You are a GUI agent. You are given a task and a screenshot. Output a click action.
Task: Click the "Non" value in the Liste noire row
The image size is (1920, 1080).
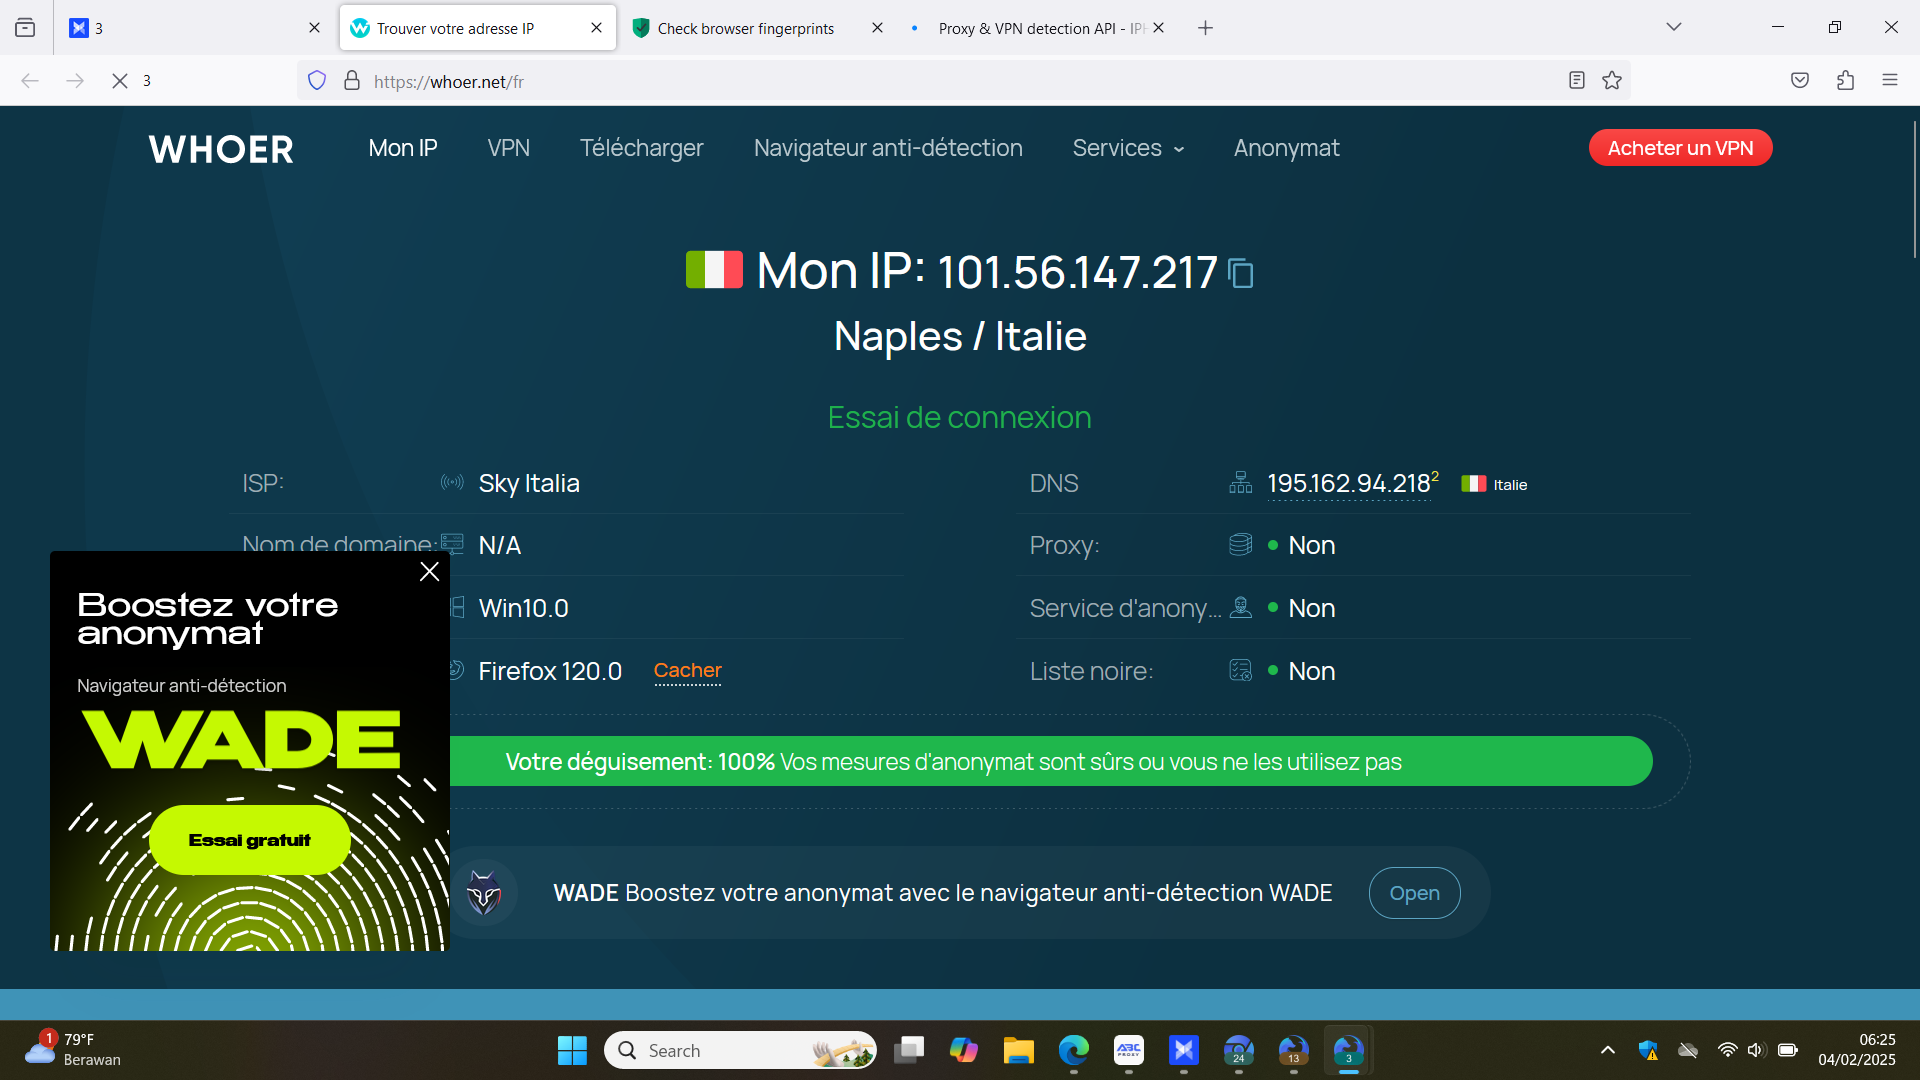[1312, 671]
